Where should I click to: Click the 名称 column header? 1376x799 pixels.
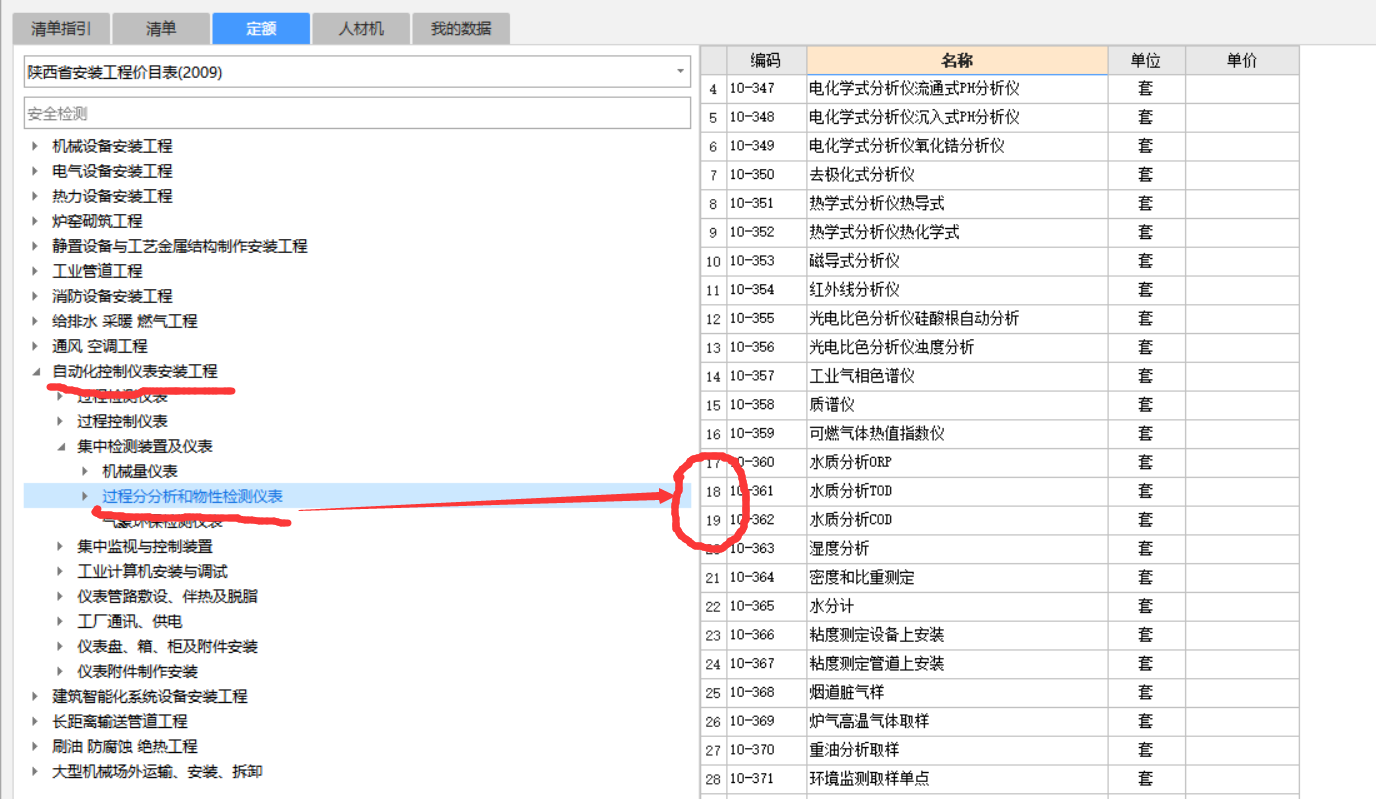pyautogui.click(x=957, y=60)
